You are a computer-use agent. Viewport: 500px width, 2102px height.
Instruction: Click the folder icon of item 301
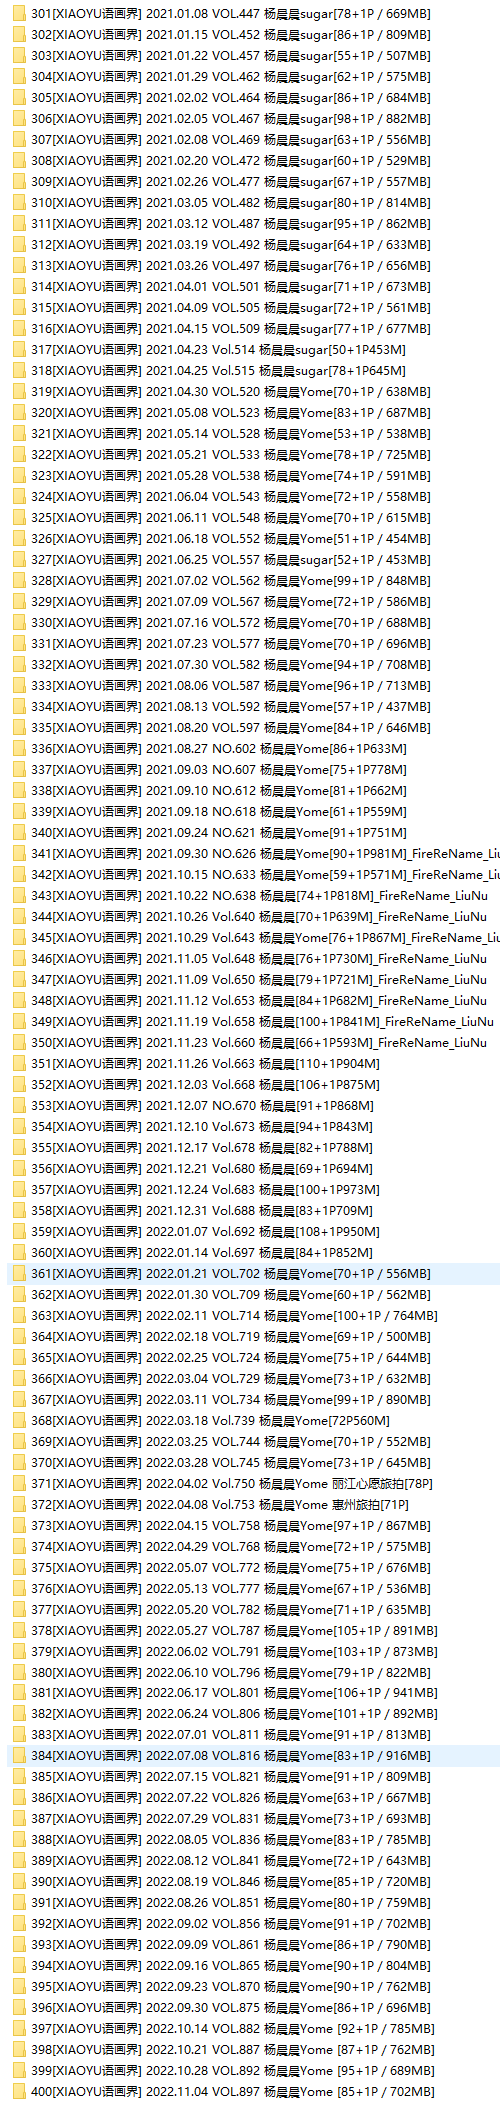click(x=19, y=13)
